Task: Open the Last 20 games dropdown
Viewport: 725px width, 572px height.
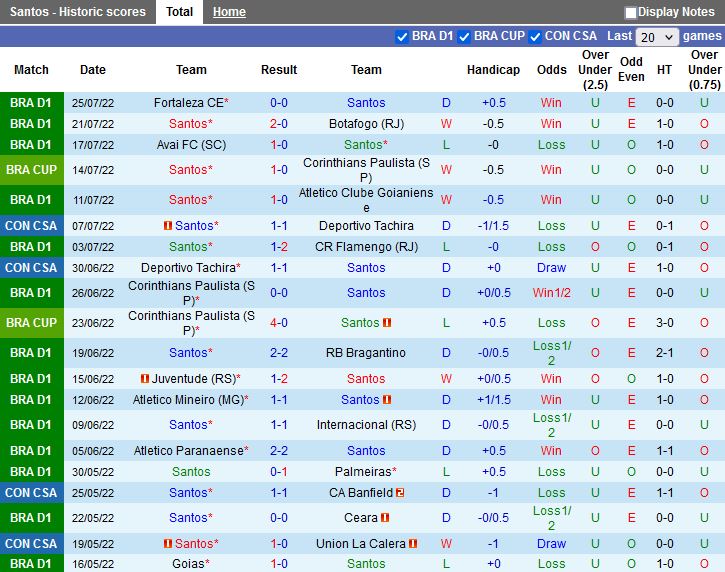Action: coord(657,37)
